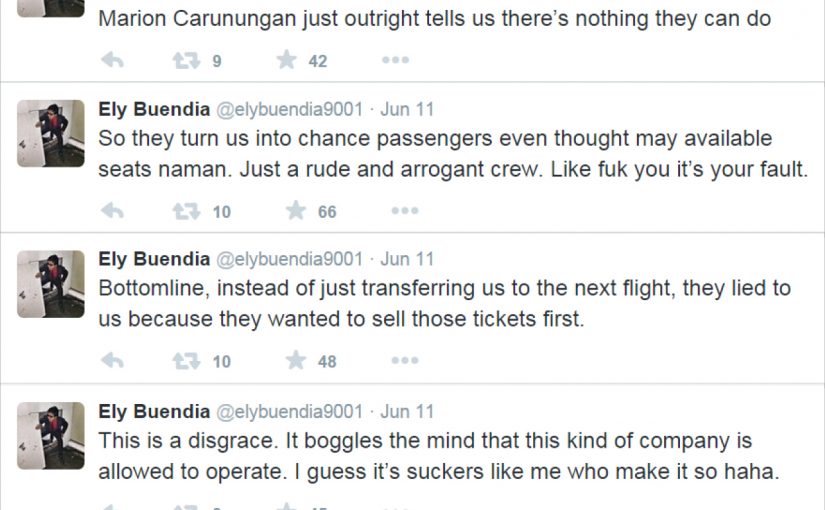Open Jun 11 timestamp on 'Bottomline' tweet

(407, 259)
